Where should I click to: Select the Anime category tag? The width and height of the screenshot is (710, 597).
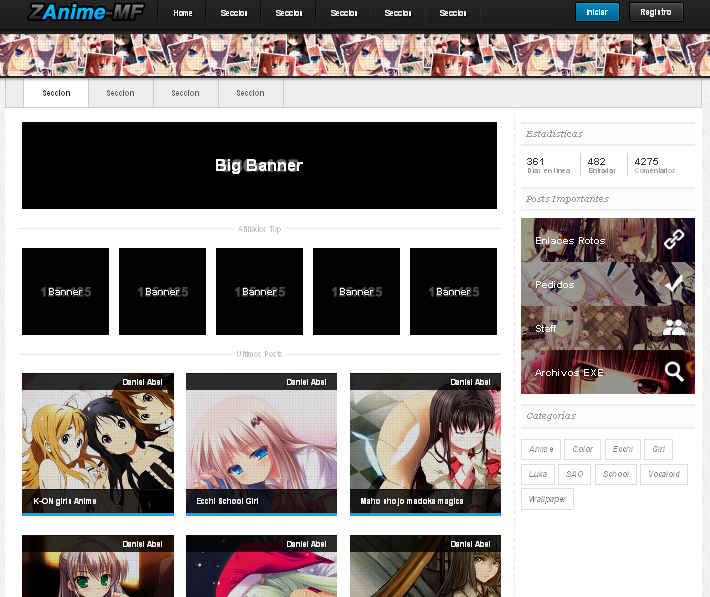pos(541,450)
